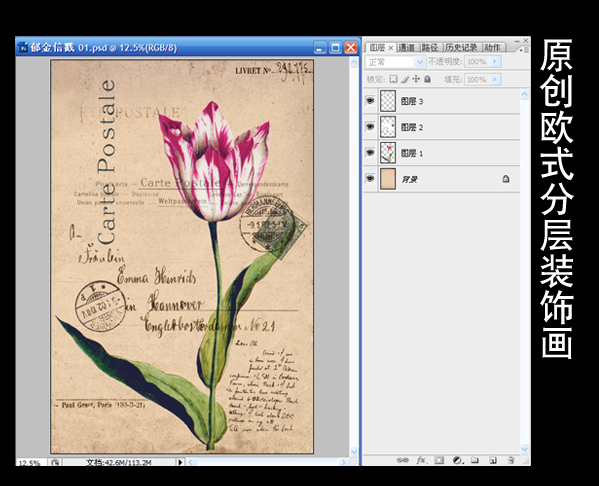599x486 pixels.
Task: Click the document size 文档:42.6M/113.2M text
Action: (119, 462)
